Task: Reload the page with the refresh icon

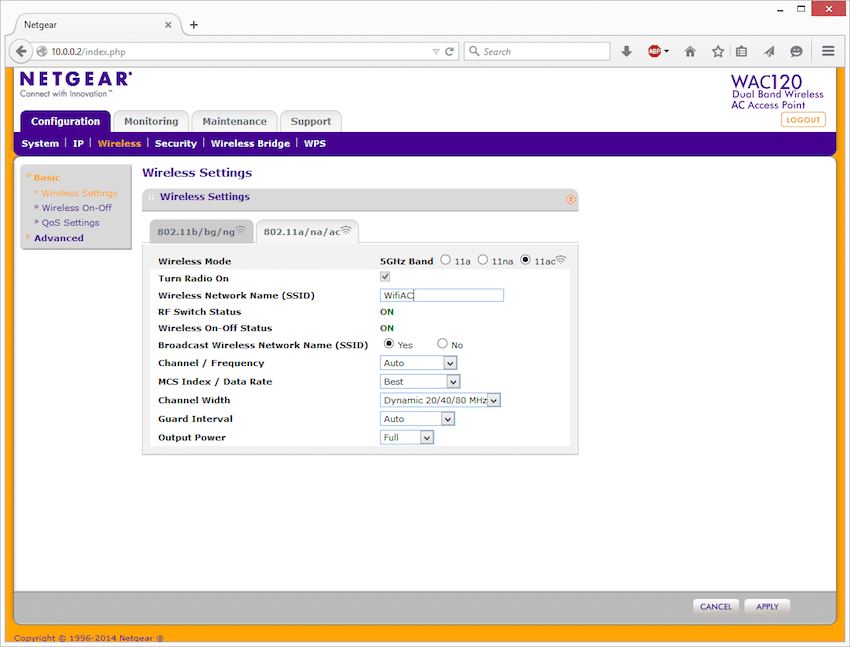Action: pyautogui.click(x=449, y=51)
